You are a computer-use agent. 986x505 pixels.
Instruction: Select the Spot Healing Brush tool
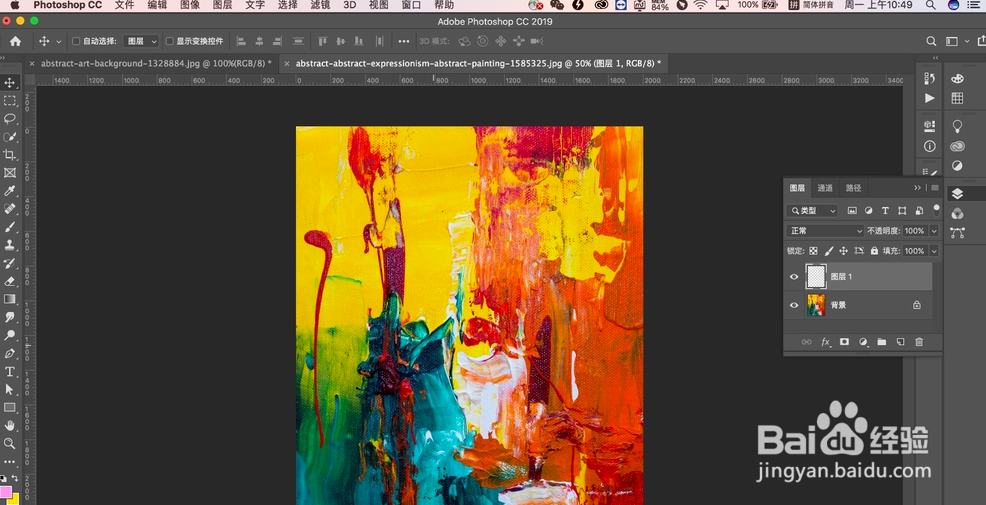pos(9,209)
